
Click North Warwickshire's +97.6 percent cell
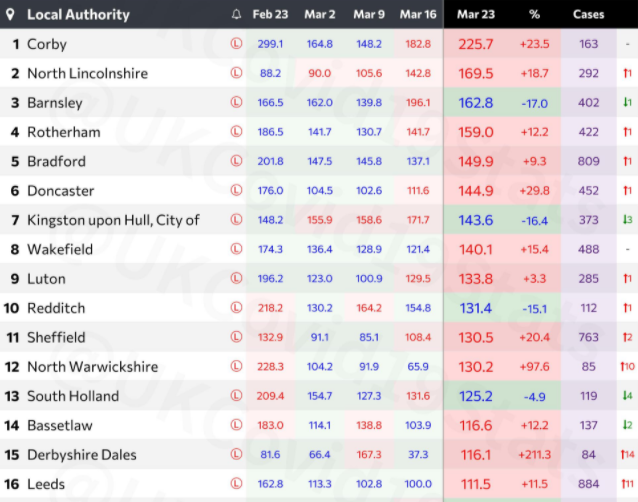point(534,367)
